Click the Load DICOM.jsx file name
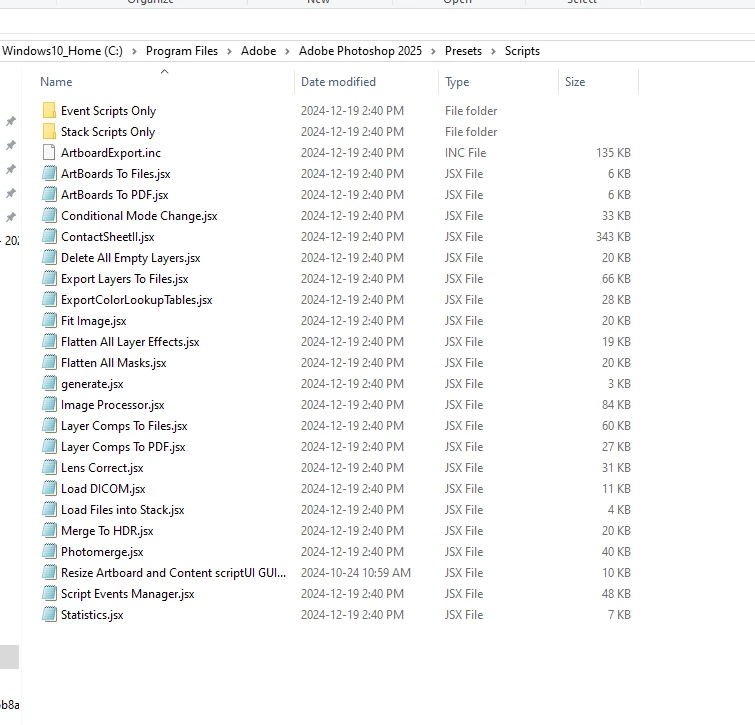 click(103, 489)
